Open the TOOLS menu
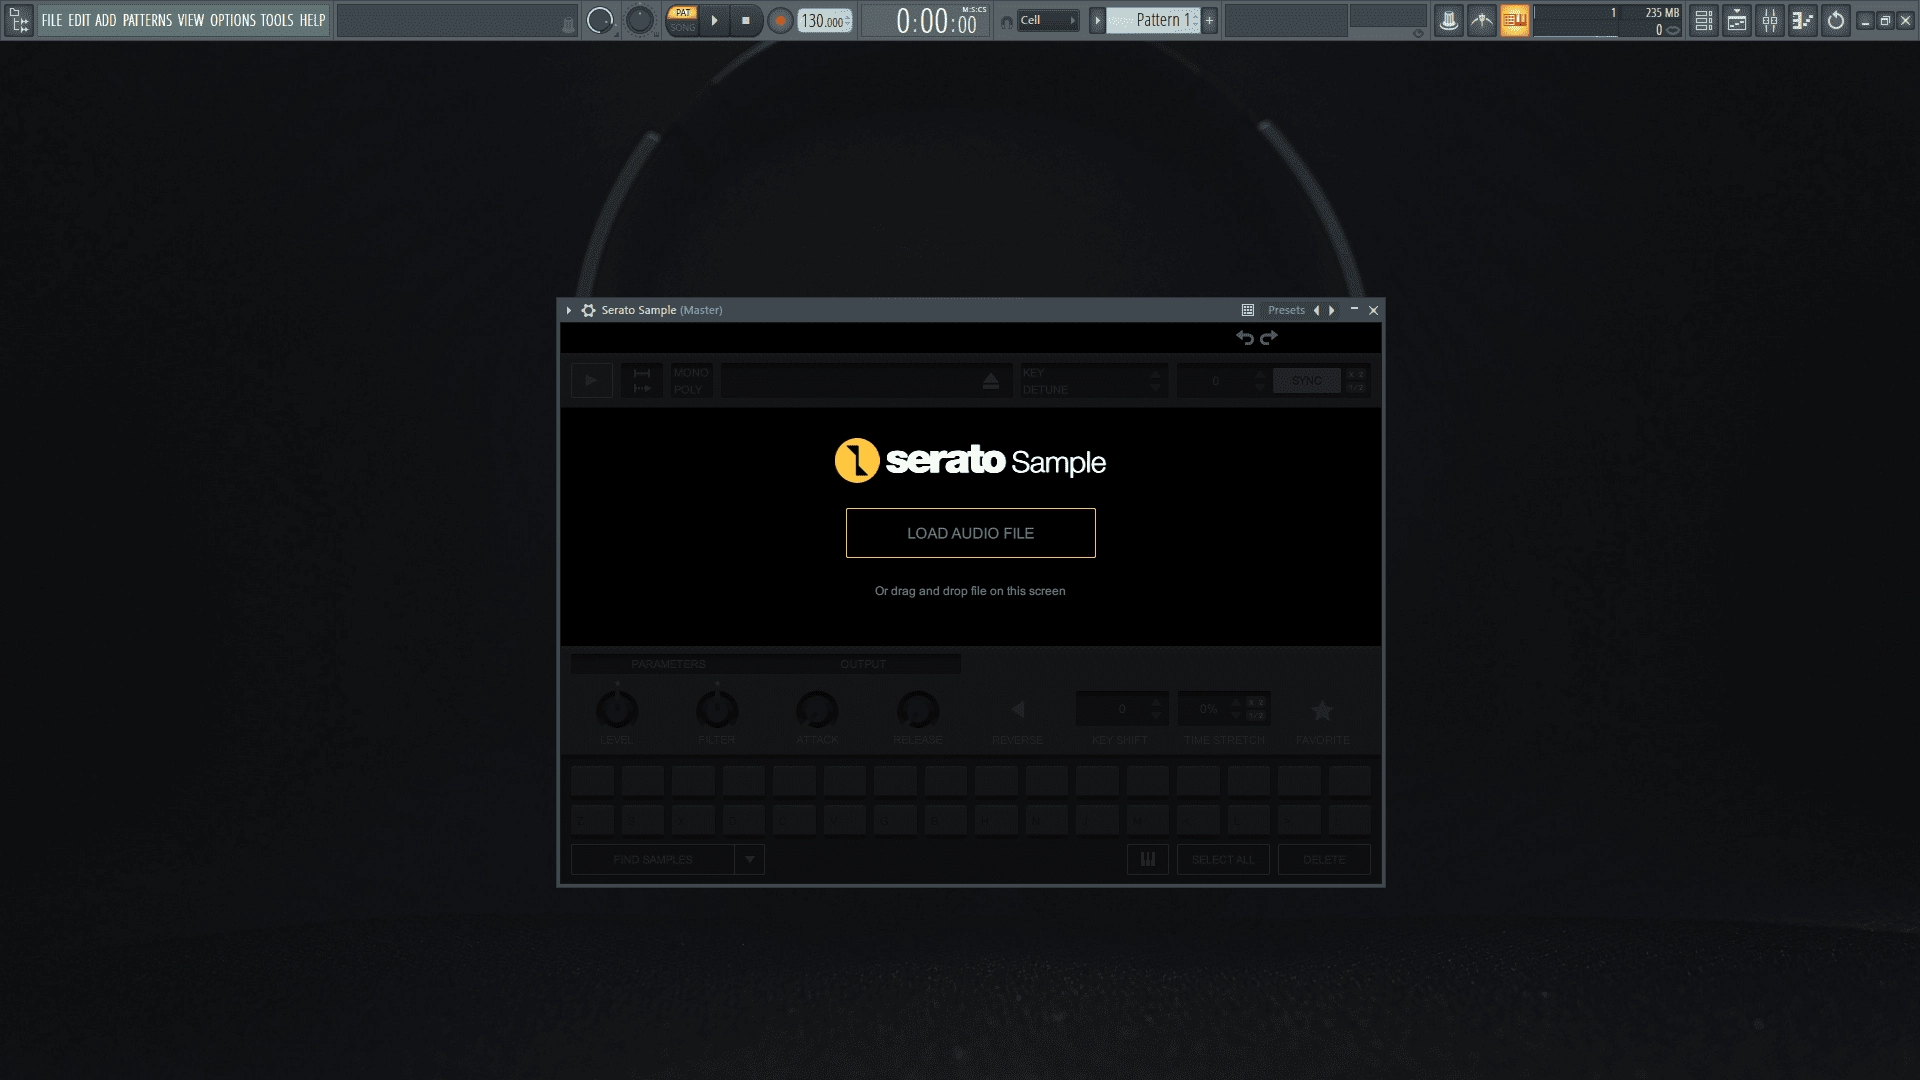Screen dimensions: 1920x1080 pyautogui.click(x=277, y=20)
